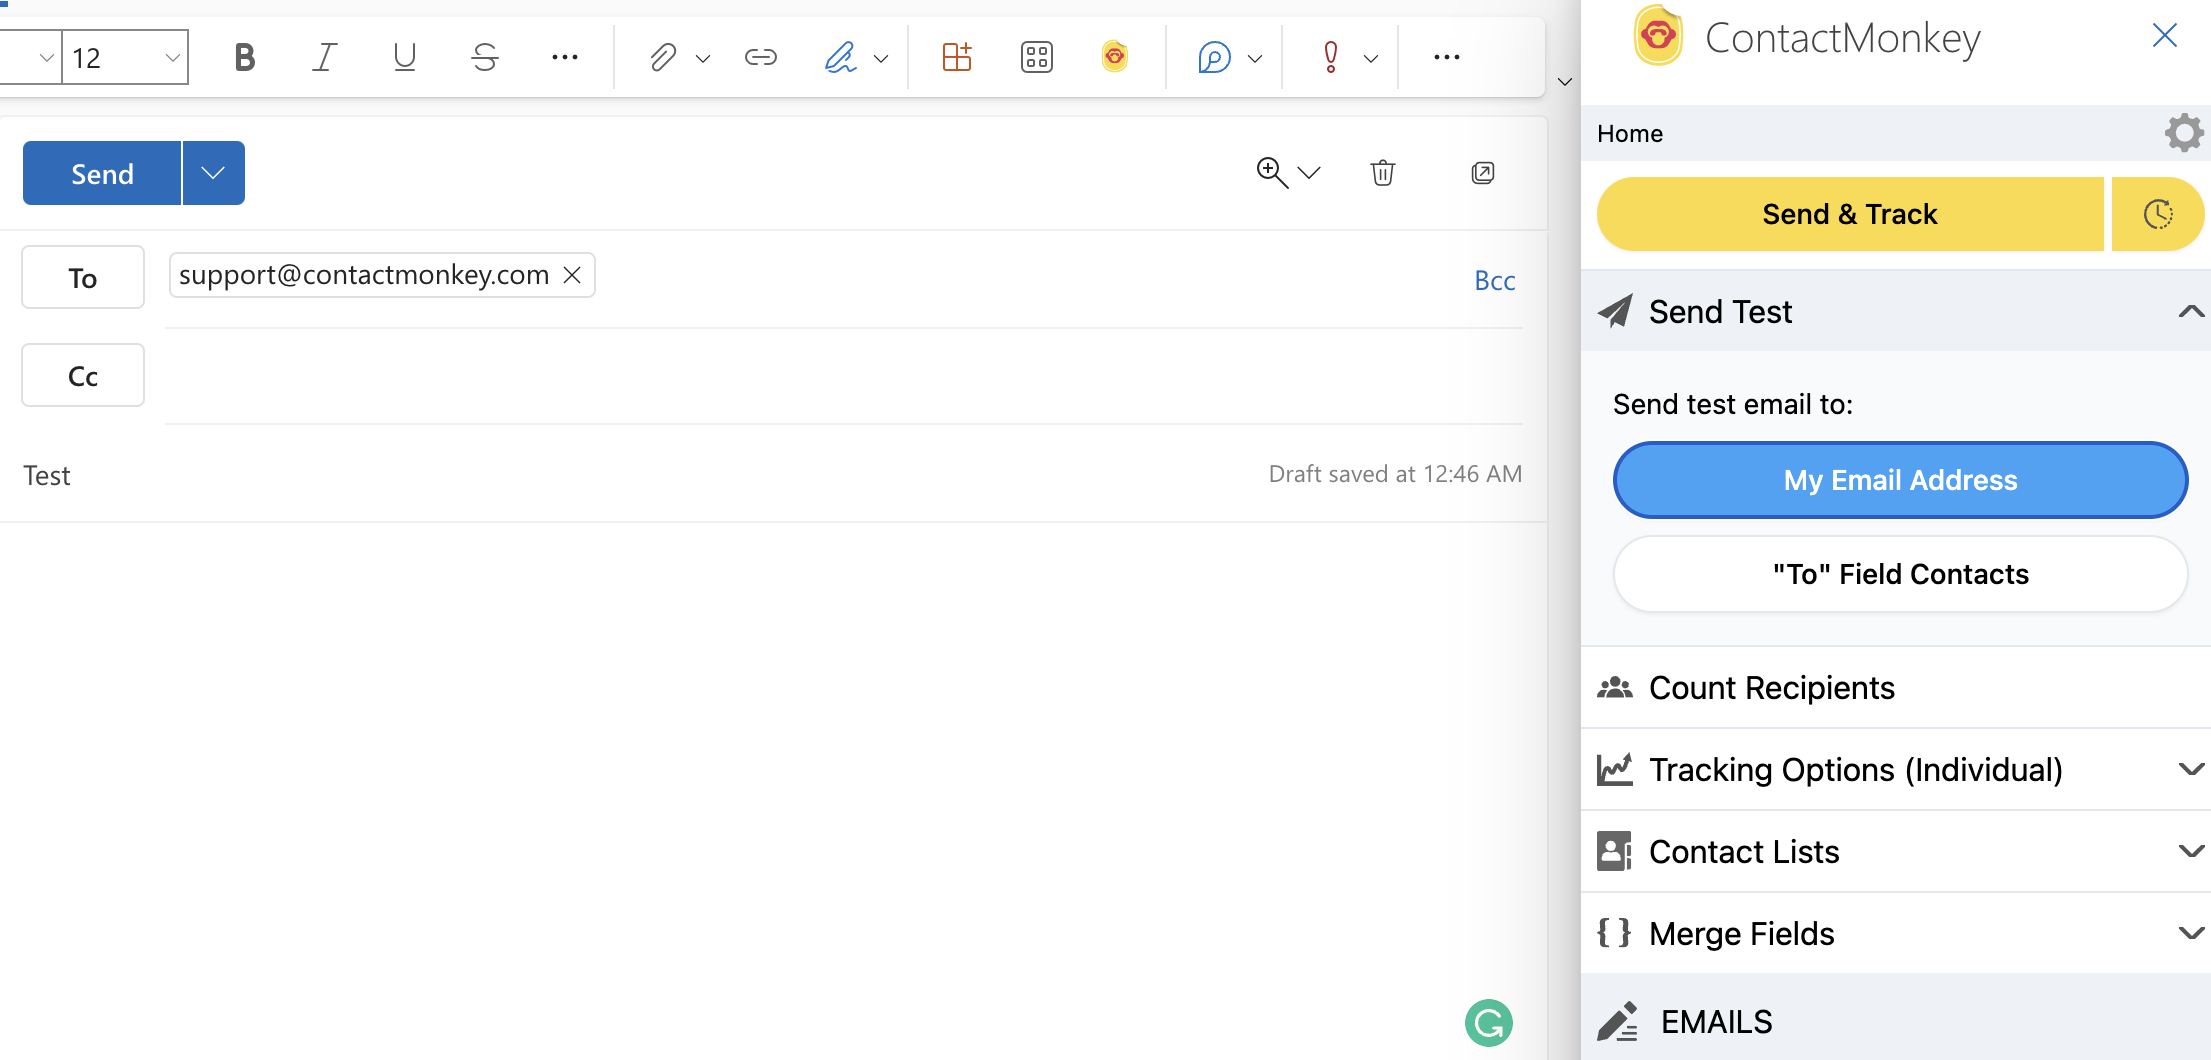This screenshot has width=2211, height=1060.
Task: Click the attach file paperclip icon
Action: click(662, 57)
